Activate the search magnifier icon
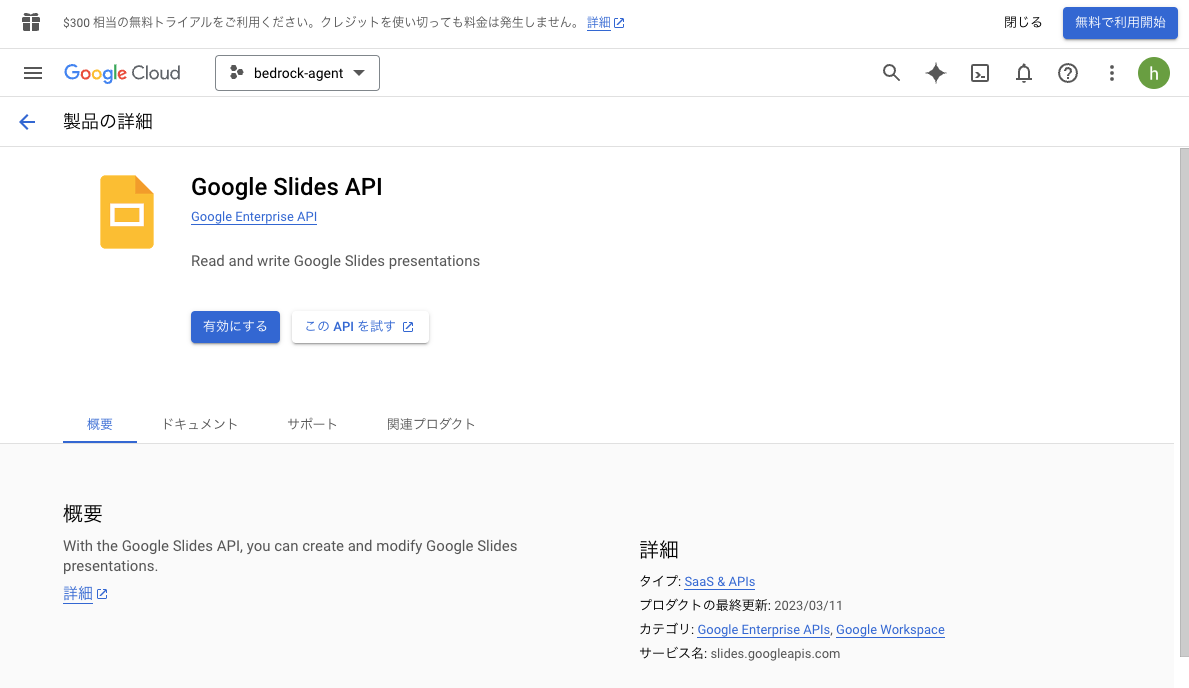Screen dimensions: 1189x688 pyautogui.click(x=891, y=72)
